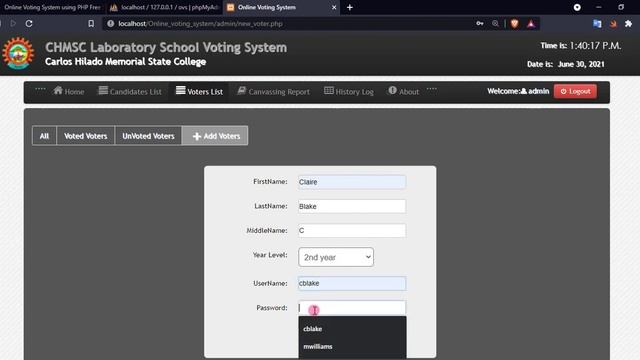Screen dimensions: 640x360
Task: Click the site info icon in address bar
Action: [110, 24]
